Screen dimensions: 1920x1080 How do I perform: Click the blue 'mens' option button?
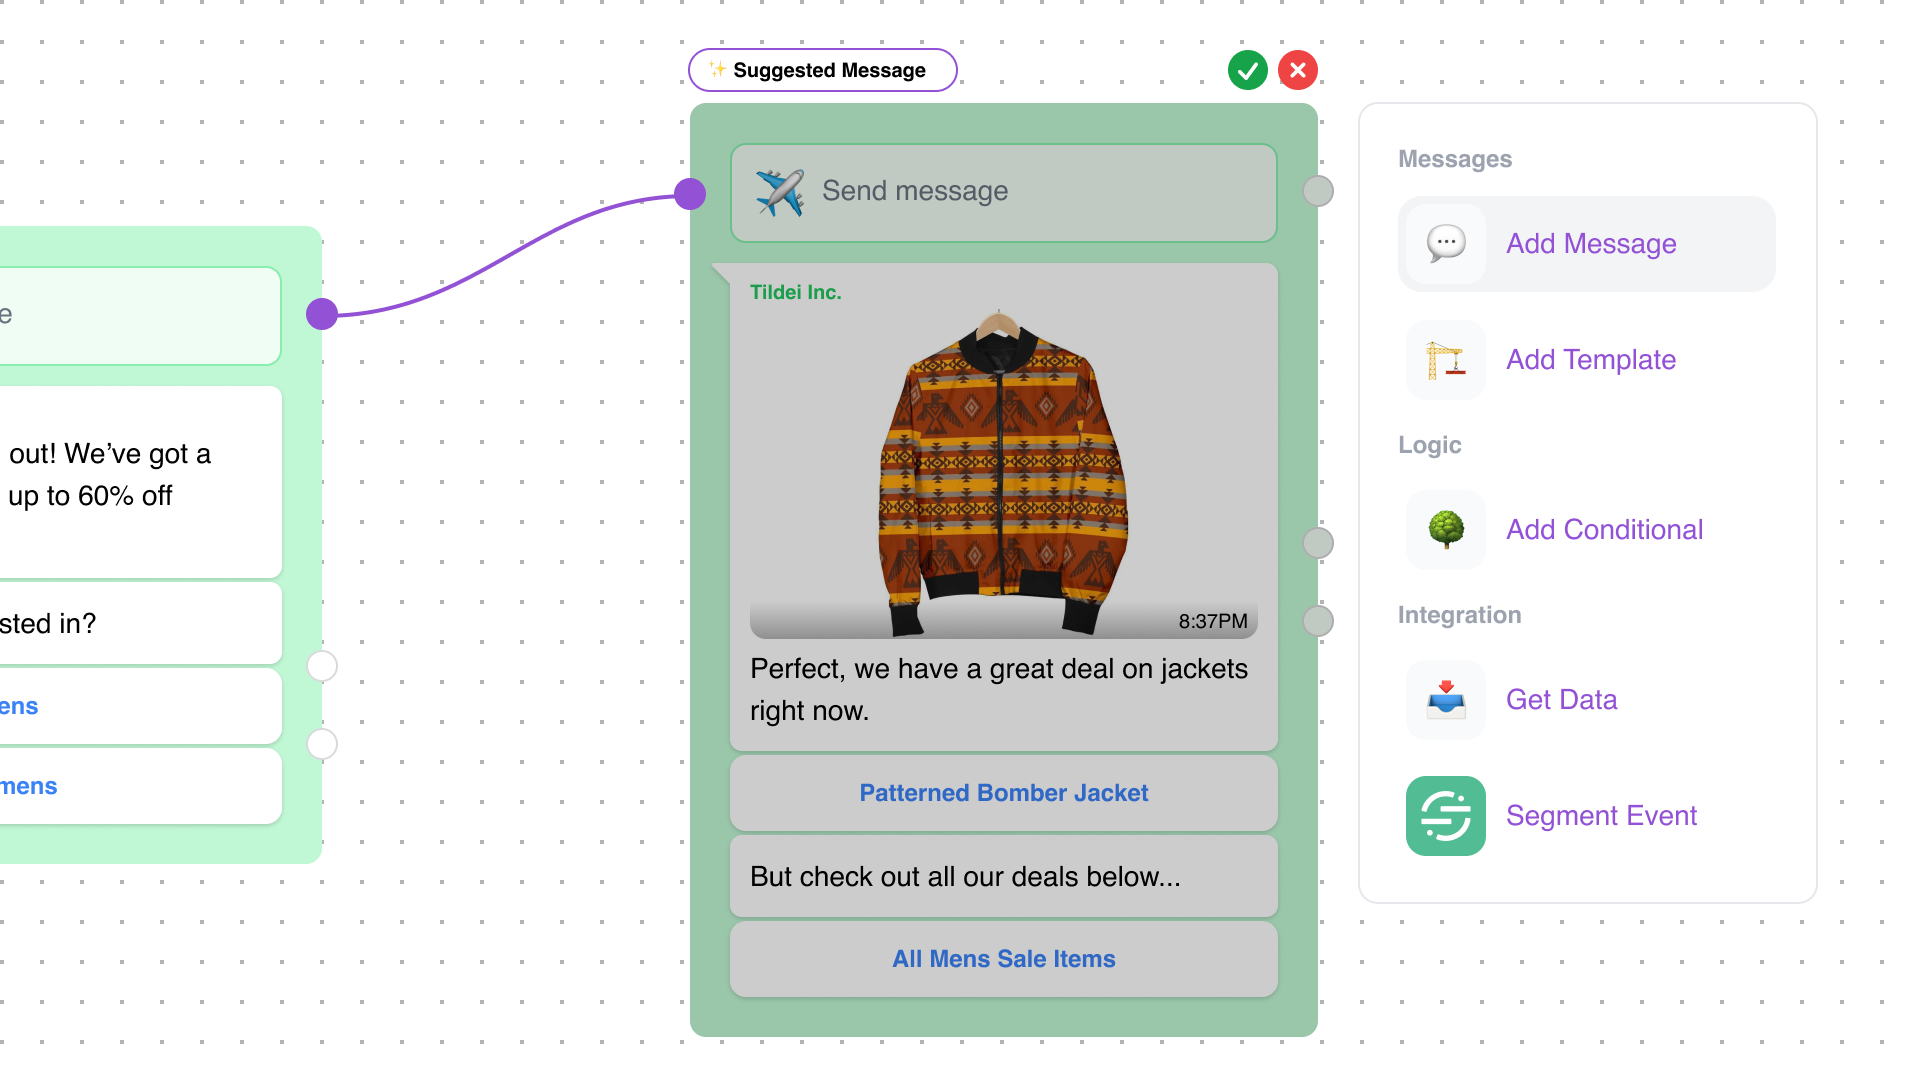click(x=140, y=786)
